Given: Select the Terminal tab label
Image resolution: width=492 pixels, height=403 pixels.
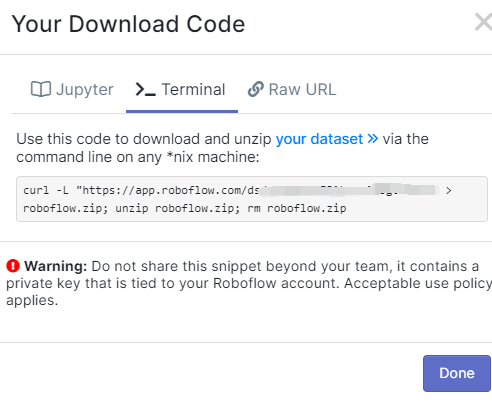Looking at the screenshot, I should 193,89.
